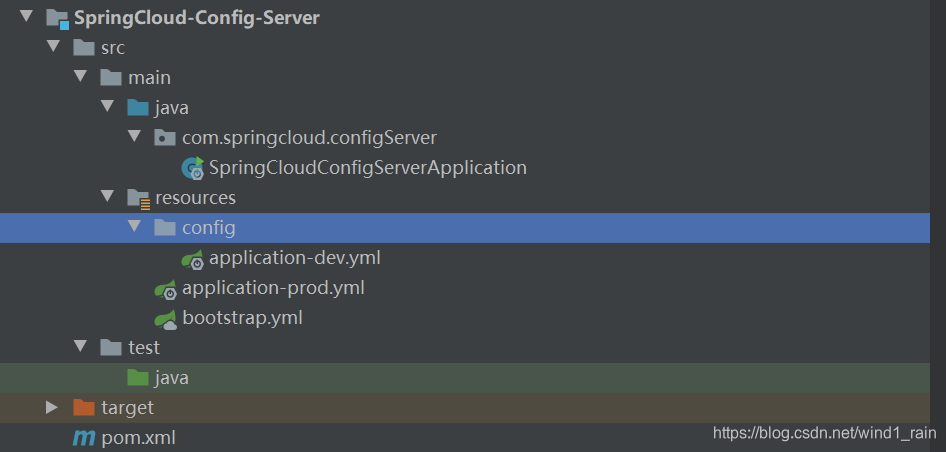Click the src folder icon
946x452 pixels.
pyautogui.click(x=84, y=48)
